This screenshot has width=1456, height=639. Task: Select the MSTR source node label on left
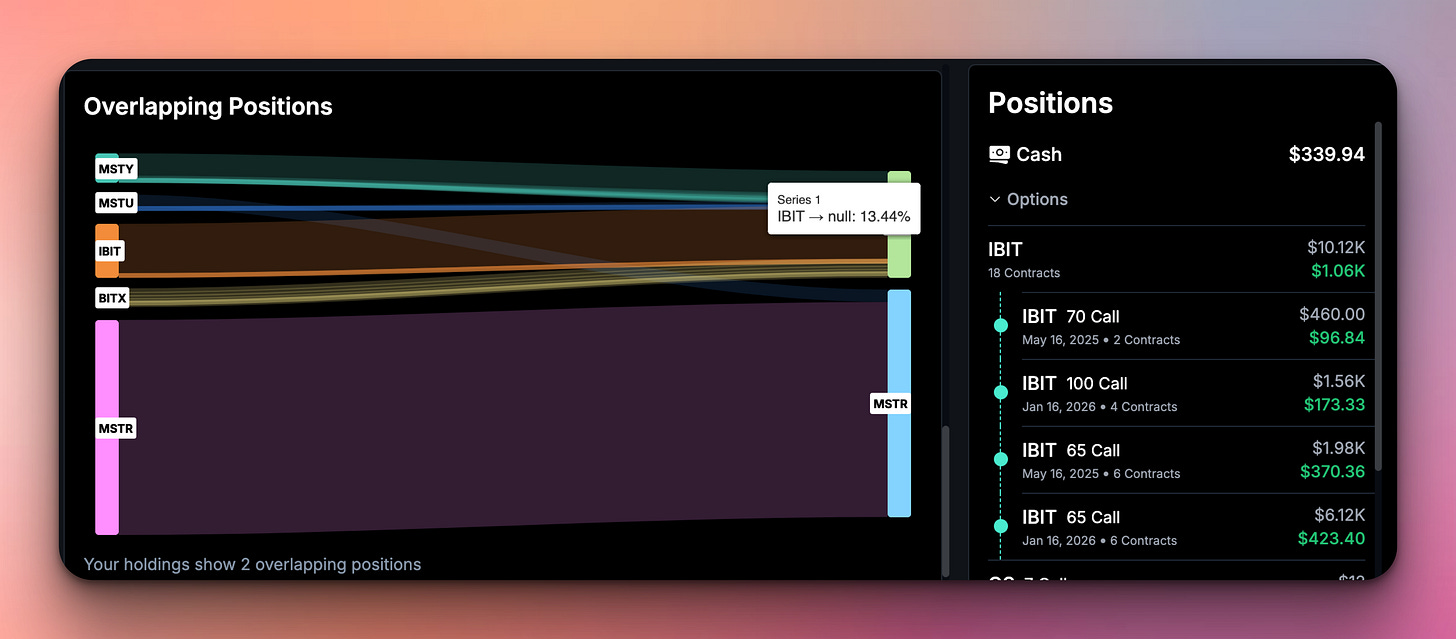click(116, 428)
